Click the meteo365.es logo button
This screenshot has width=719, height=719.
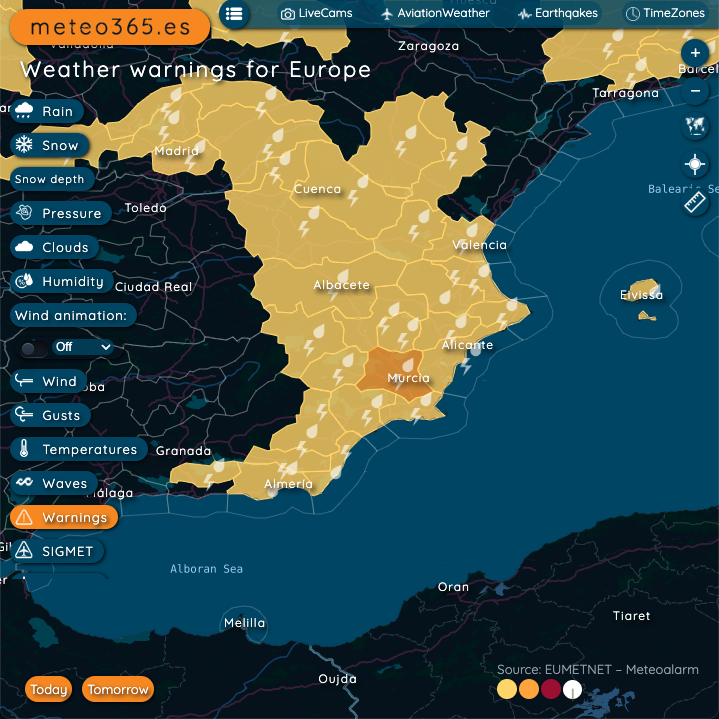[110, 27]
